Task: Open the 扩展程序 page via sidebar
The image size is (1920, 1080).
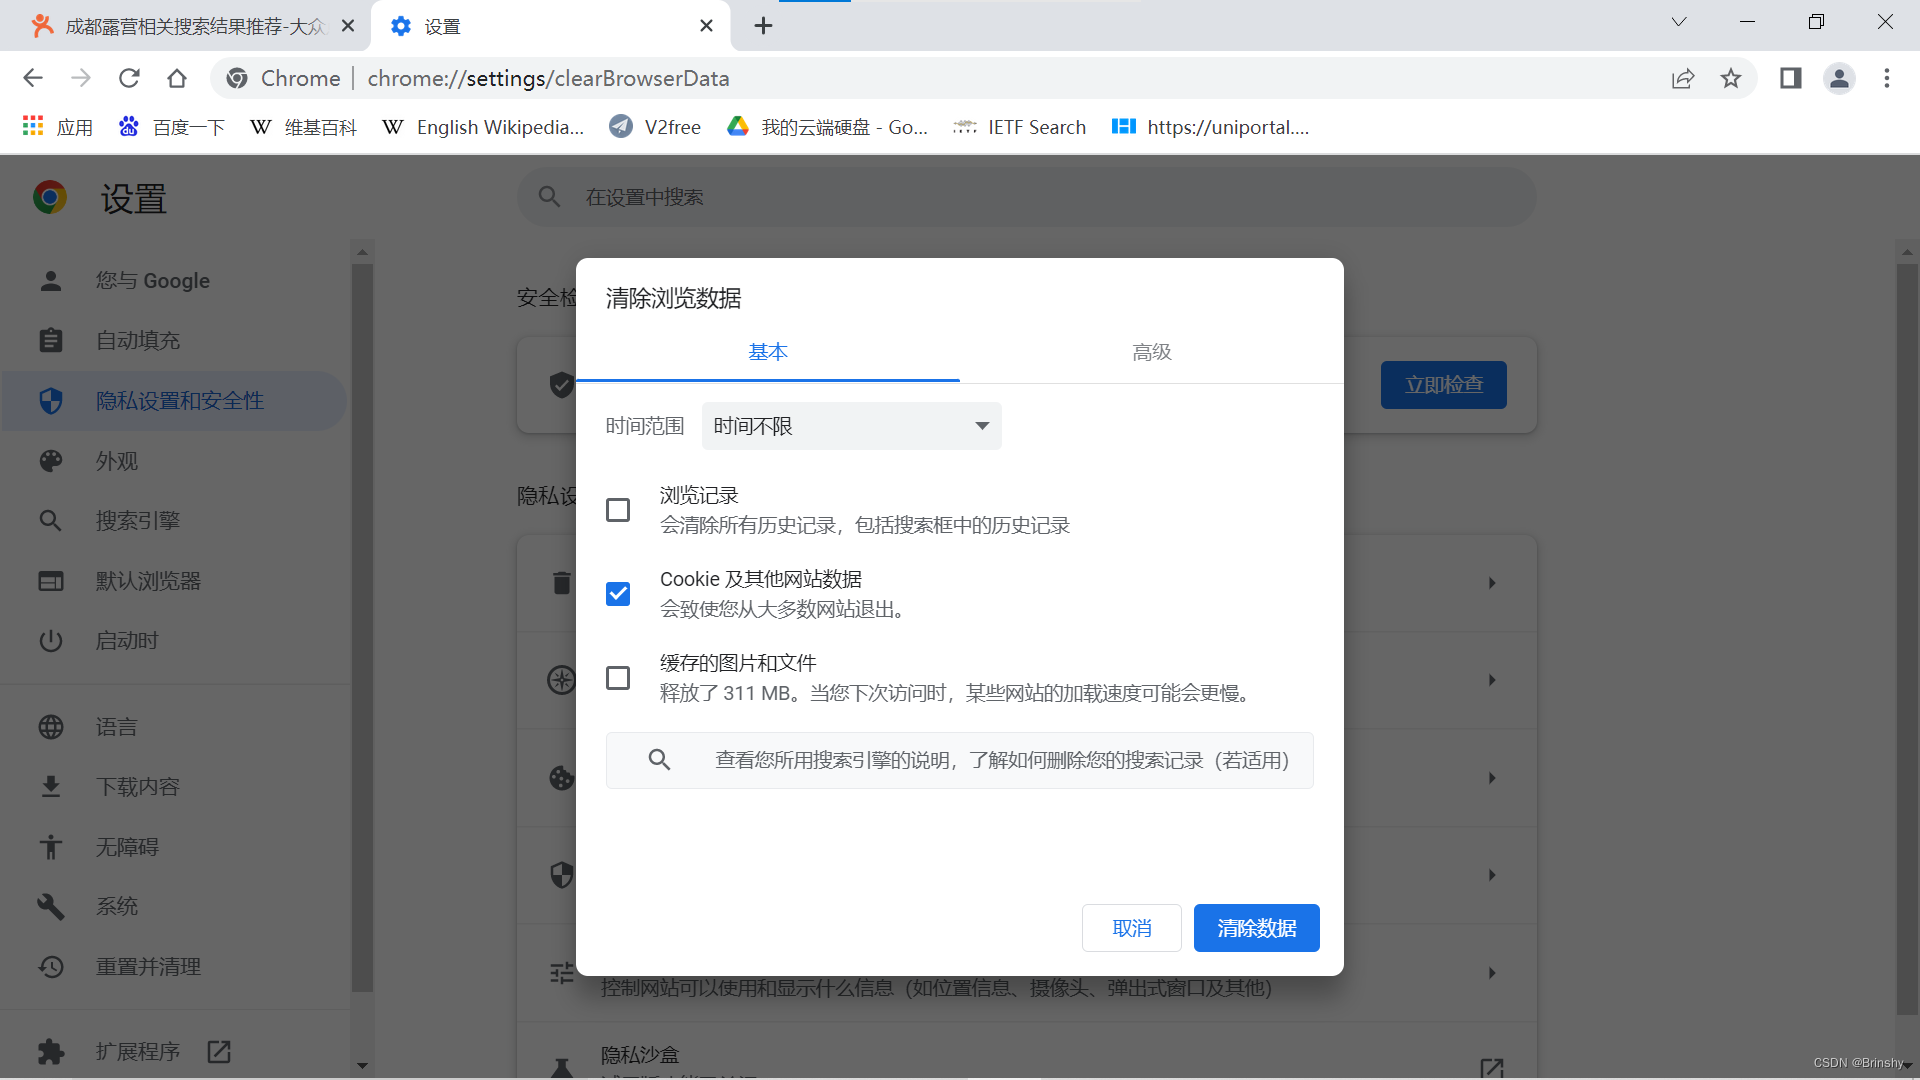Action: pos(137,1051)
